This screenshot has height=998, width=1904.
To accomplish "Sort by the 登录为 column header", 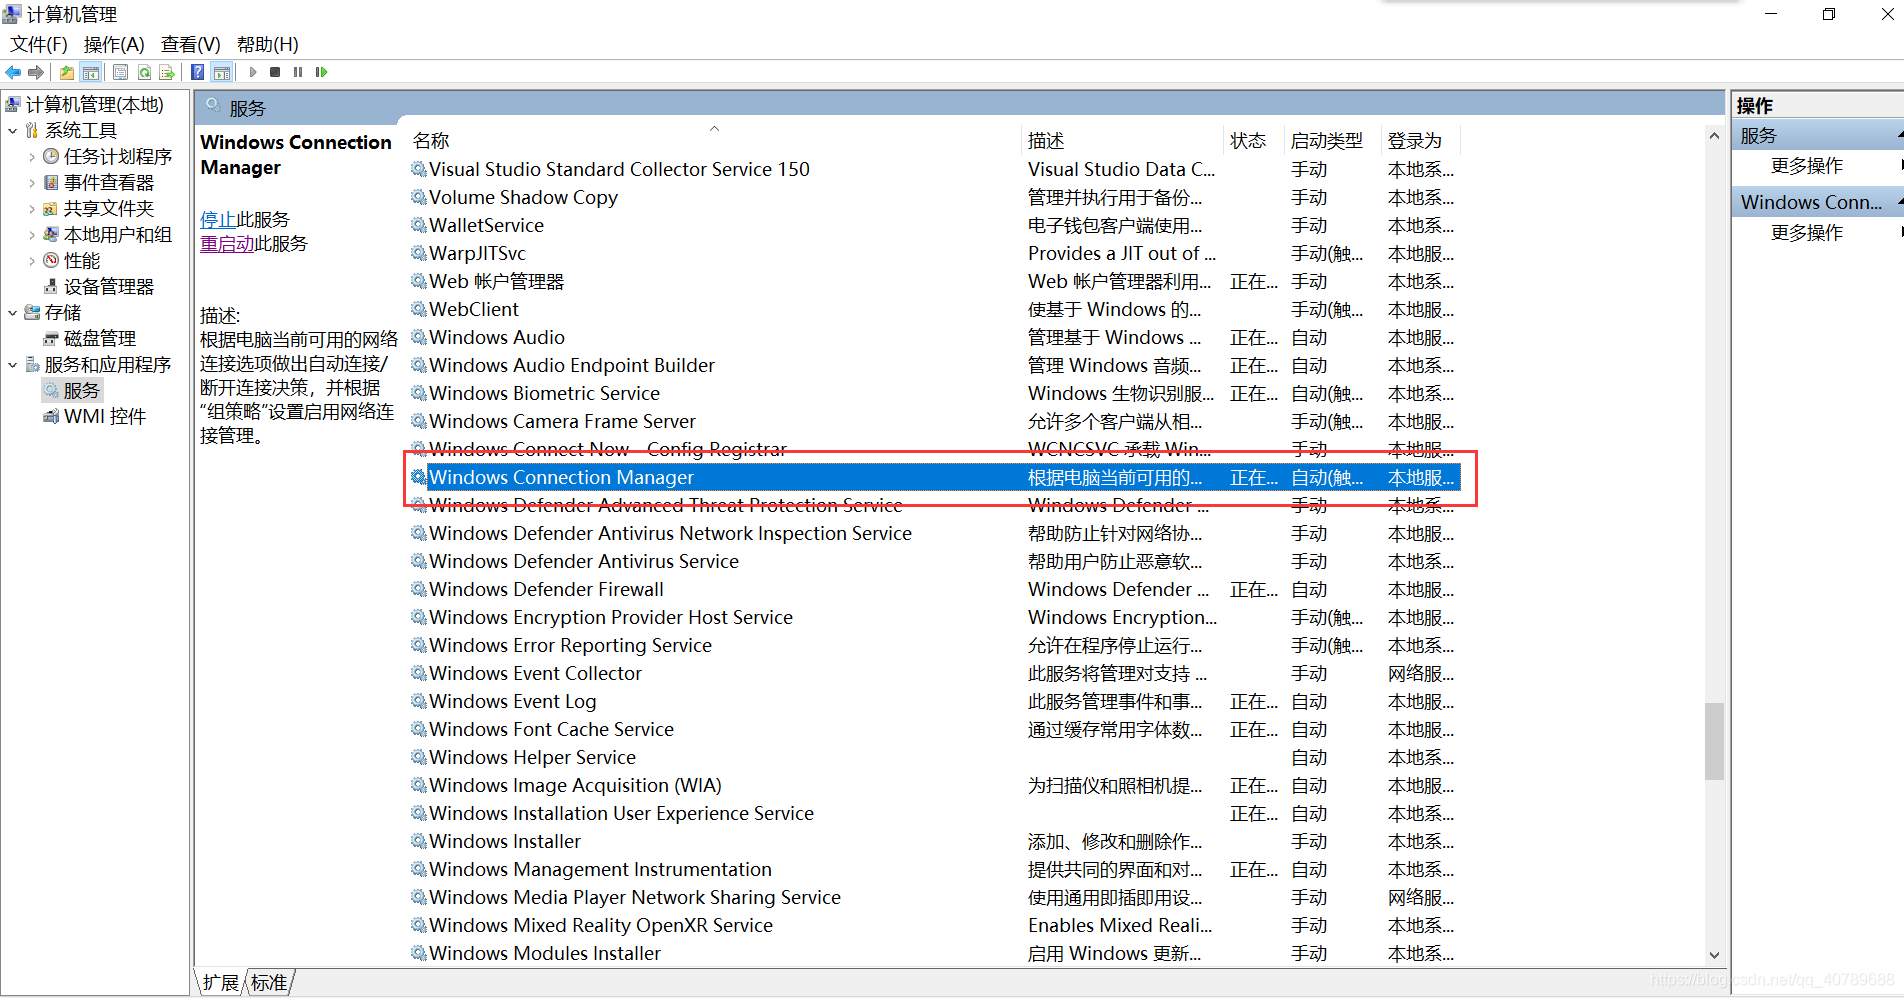I will 1420,141.
